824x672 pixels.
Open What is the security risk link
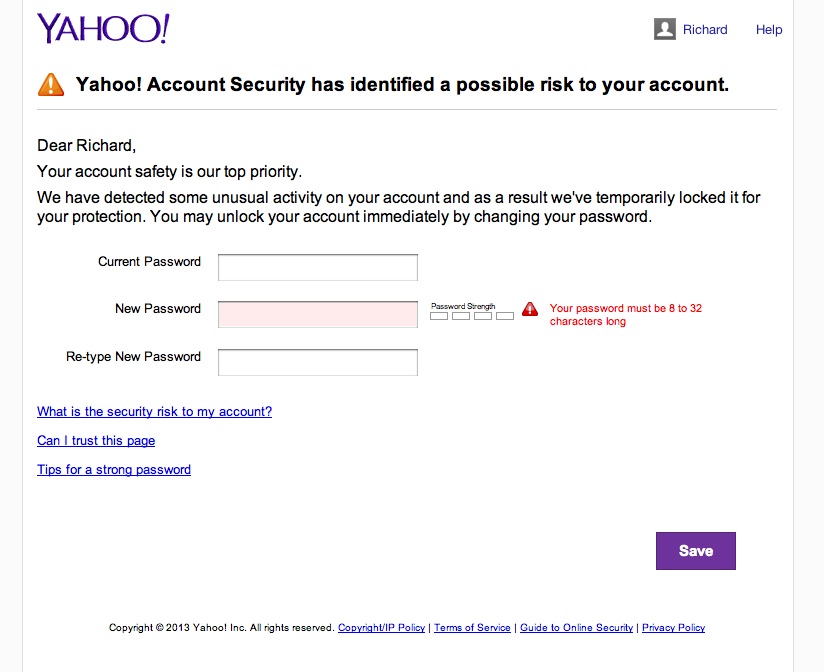click(154, 411)
